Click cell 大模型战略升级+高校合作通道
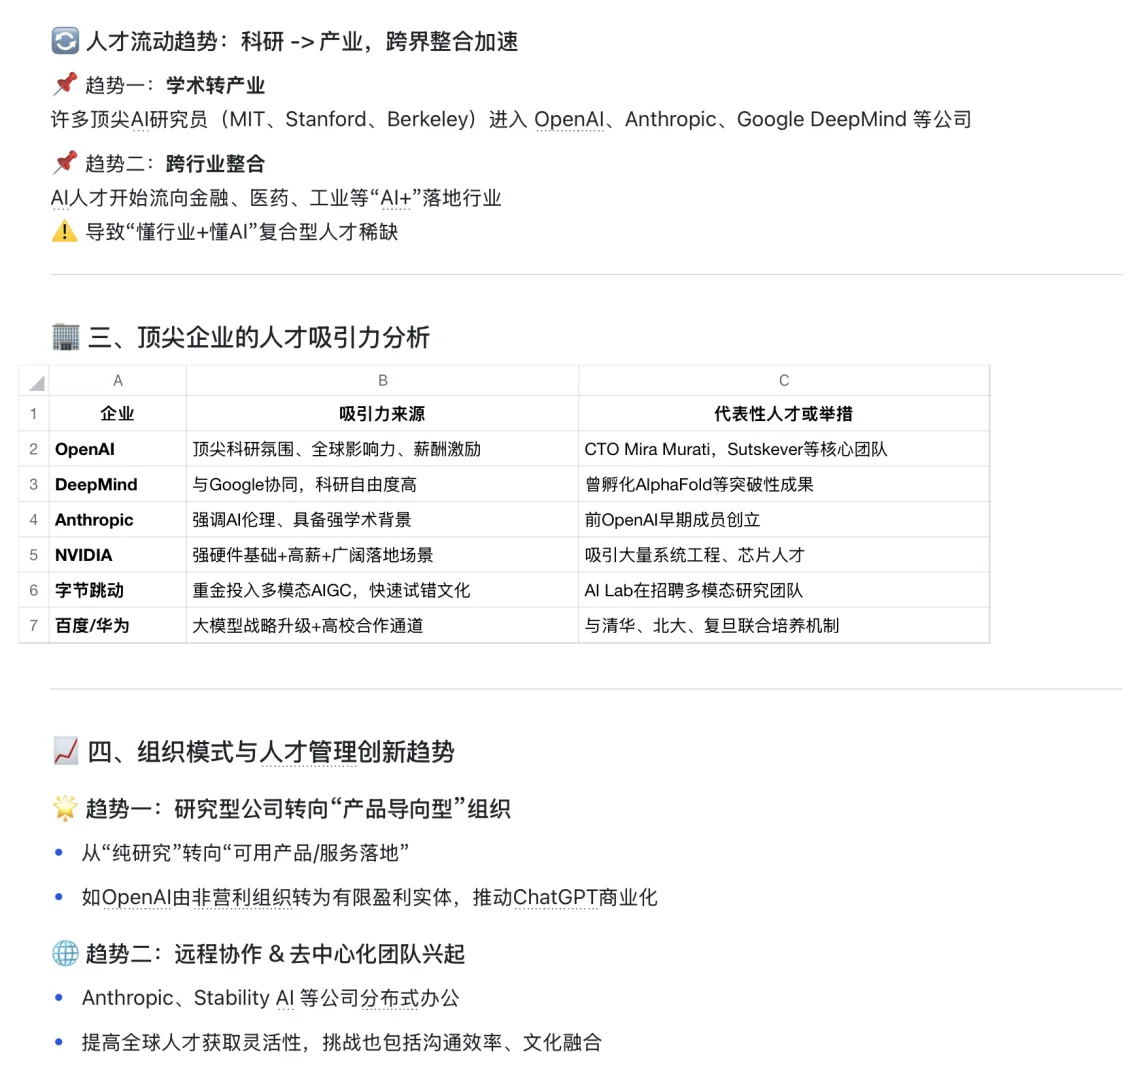Viewport: 1143px width, 1080px height. (383, 625)
